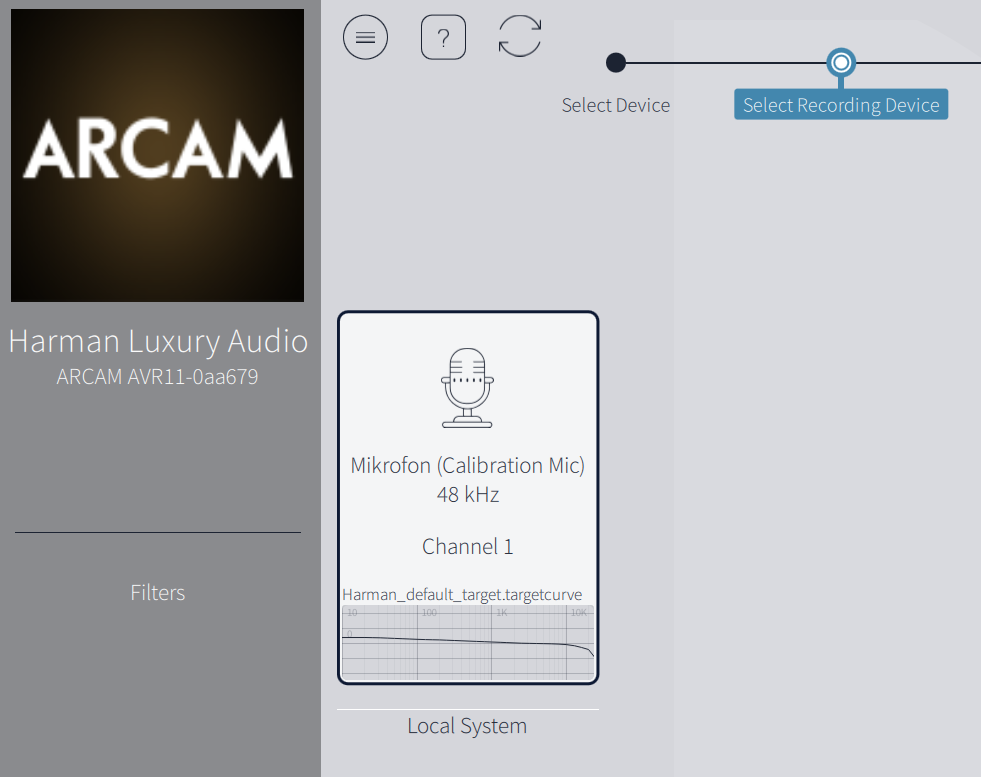Select the microphone icon on the card

click(467, 388)
